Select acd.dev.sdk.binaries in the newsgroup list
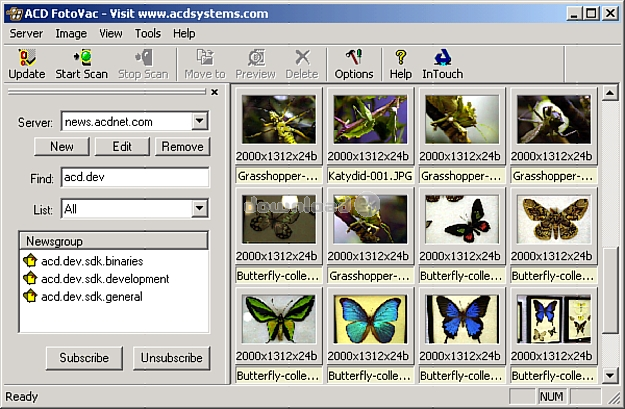Screen dimensions: 625x409 tap(92, 261)
